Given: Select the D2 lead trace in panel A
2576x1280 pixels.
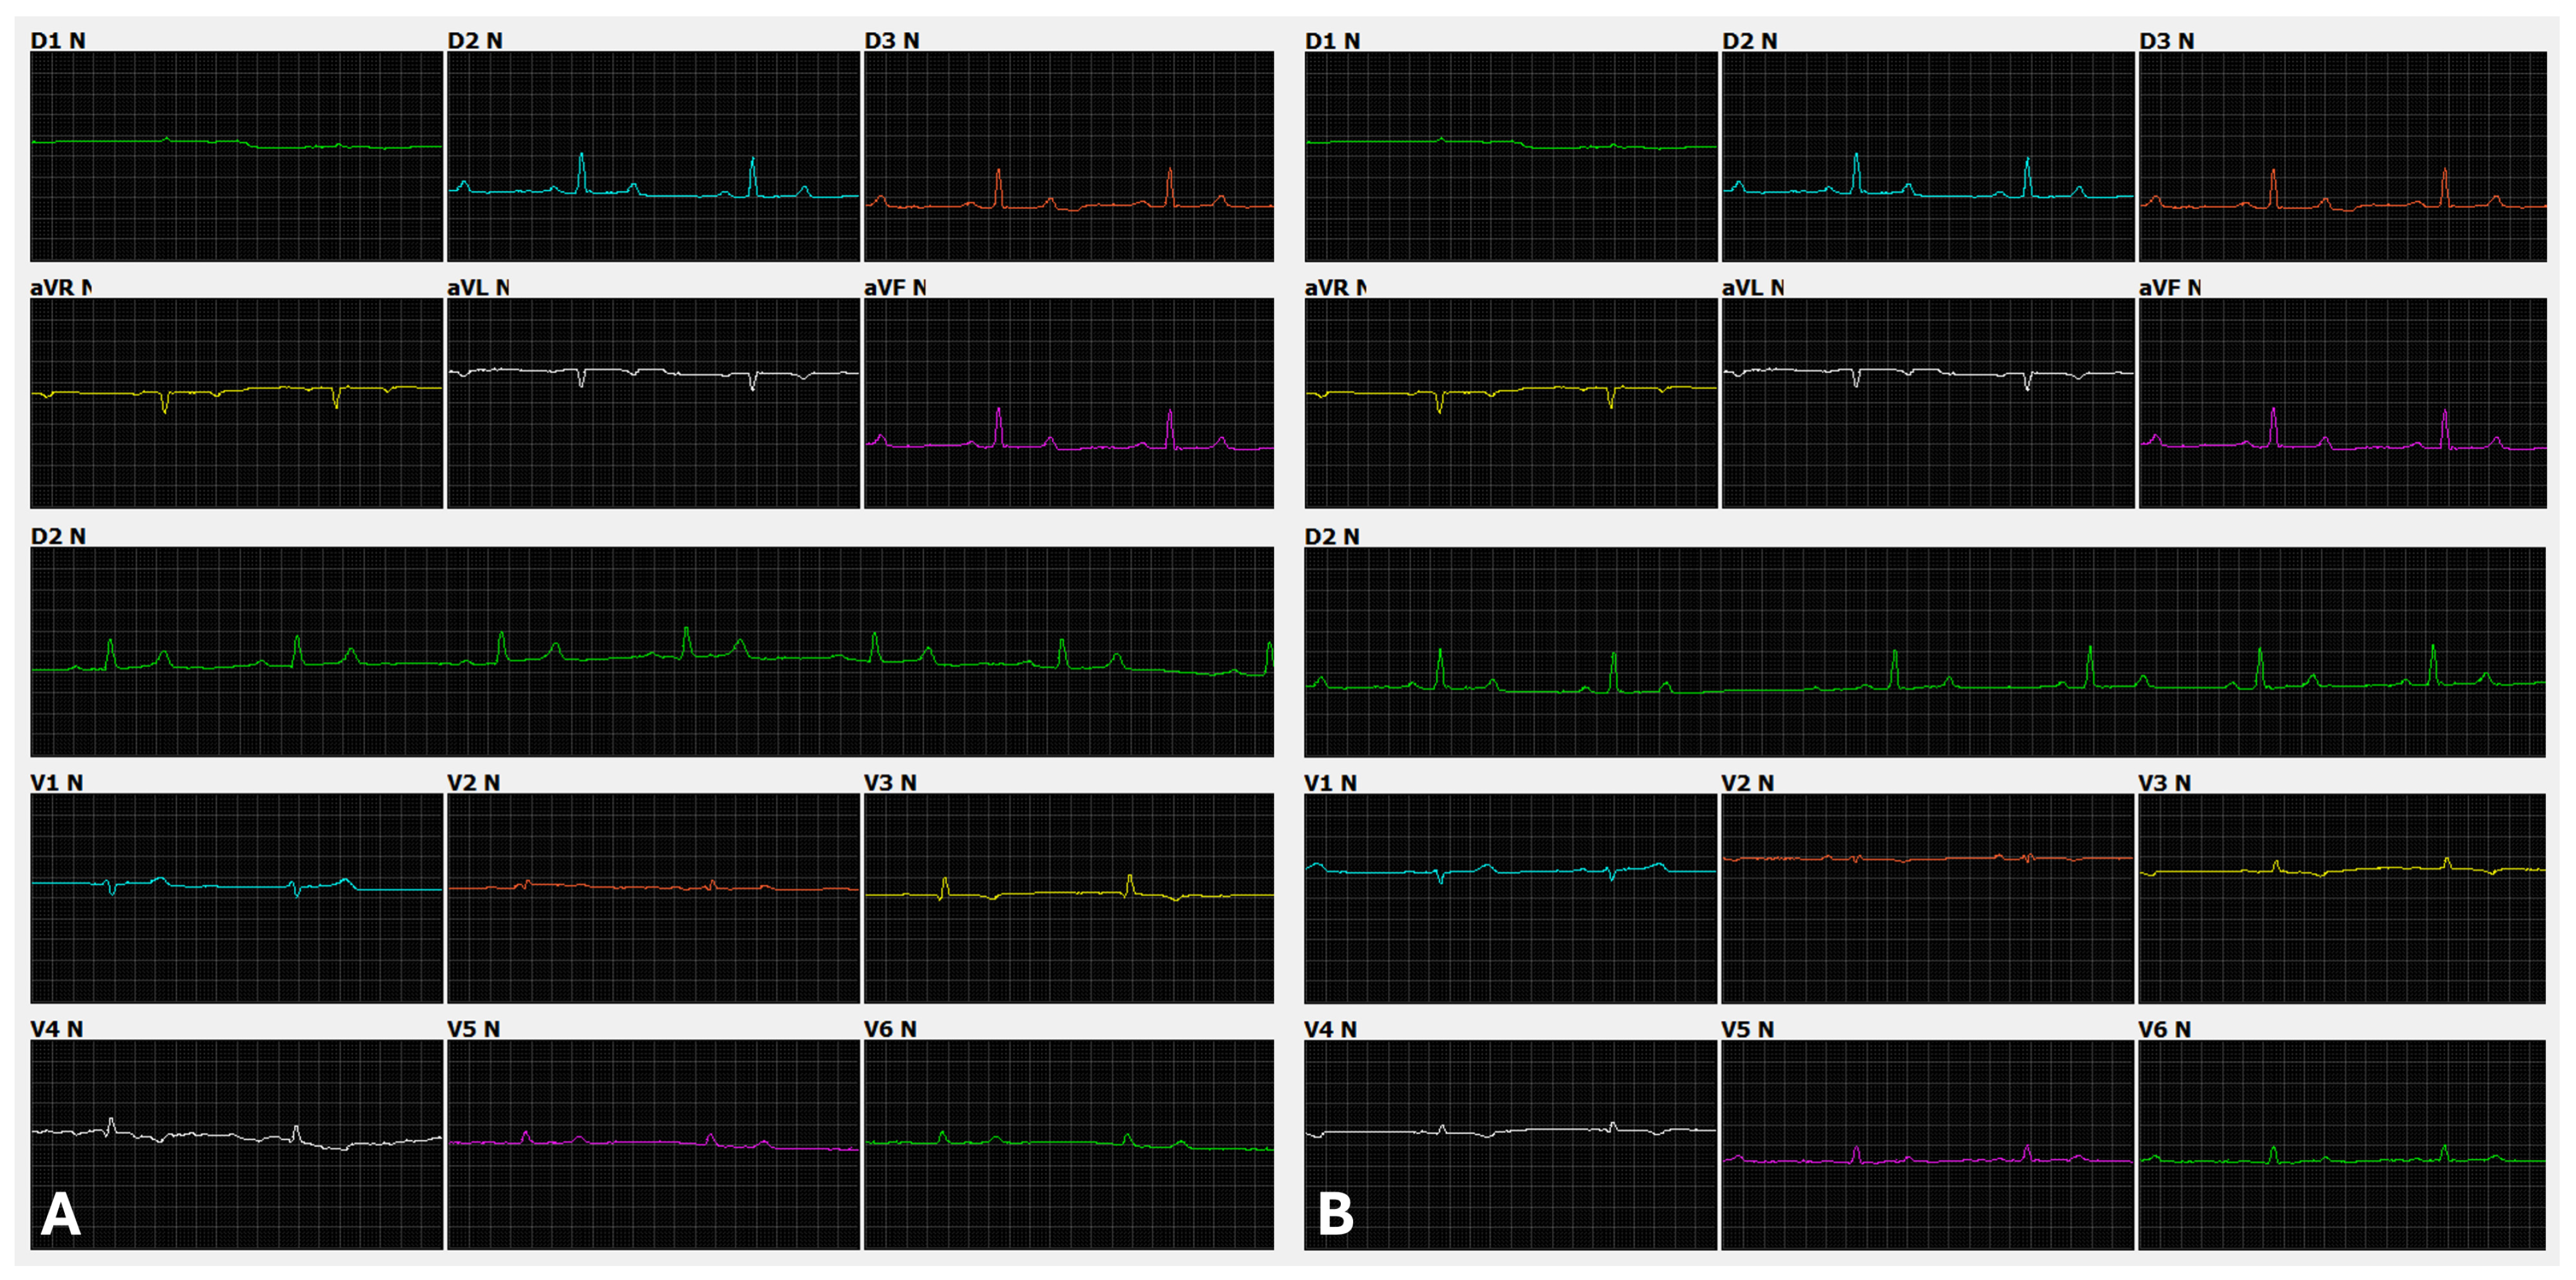Looking at the screenshot, I should [x=653, y=157].
